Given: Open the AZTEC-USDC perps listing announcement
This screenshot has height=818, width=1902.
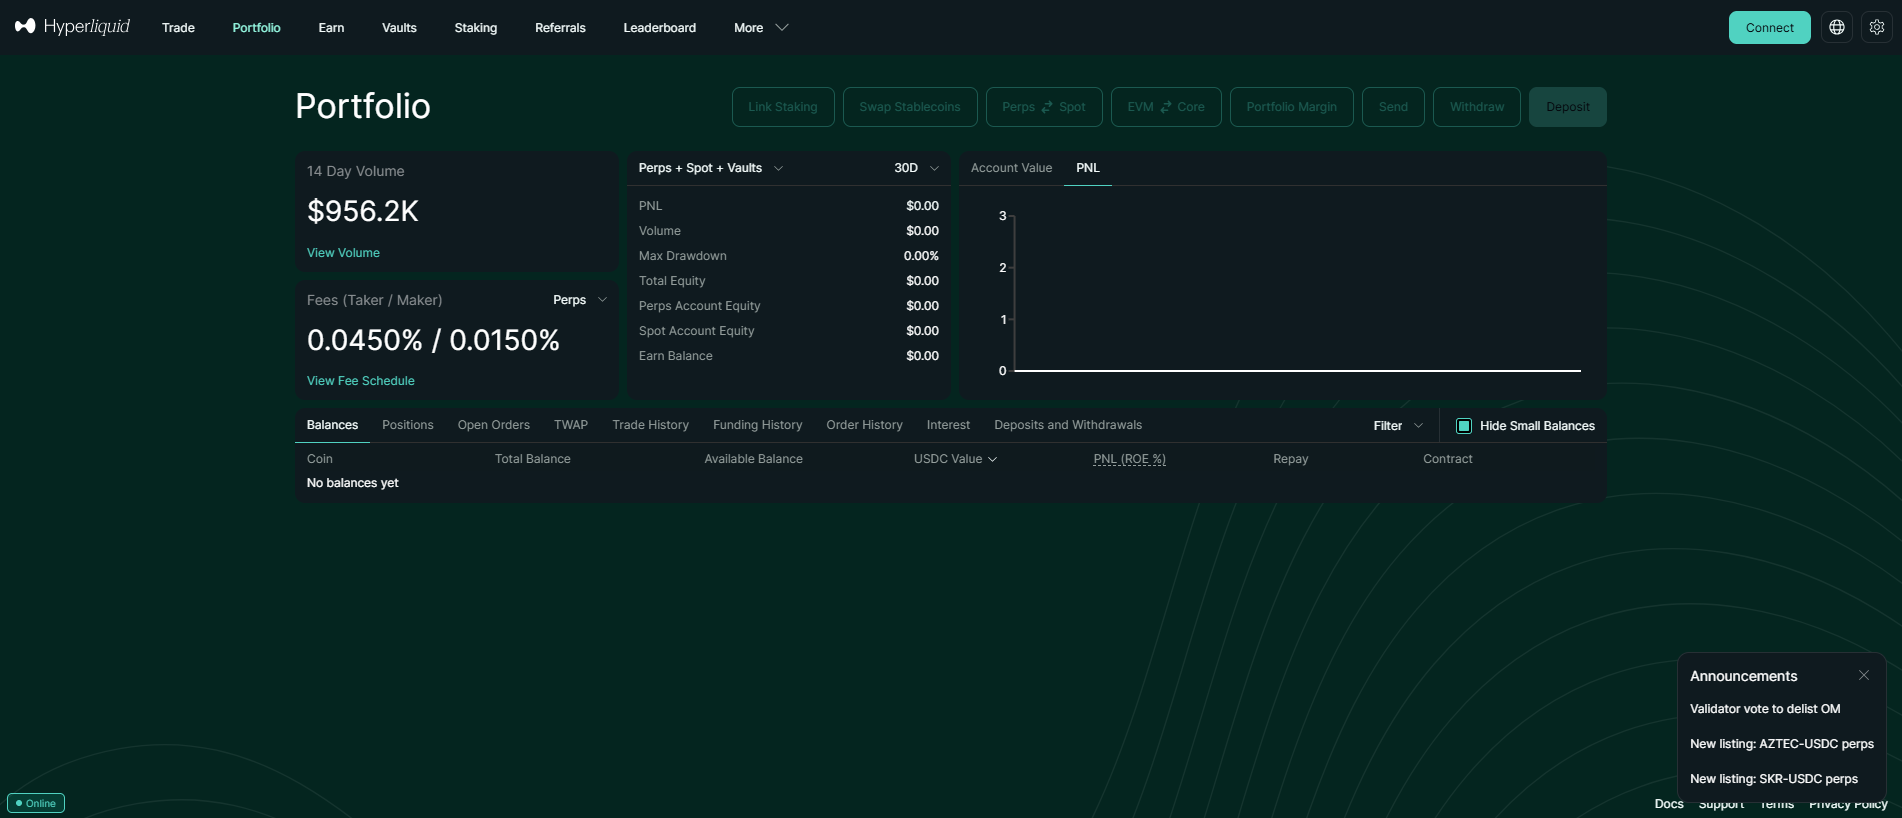Looking at the screenshot, I should click(x=1782, y=744).
